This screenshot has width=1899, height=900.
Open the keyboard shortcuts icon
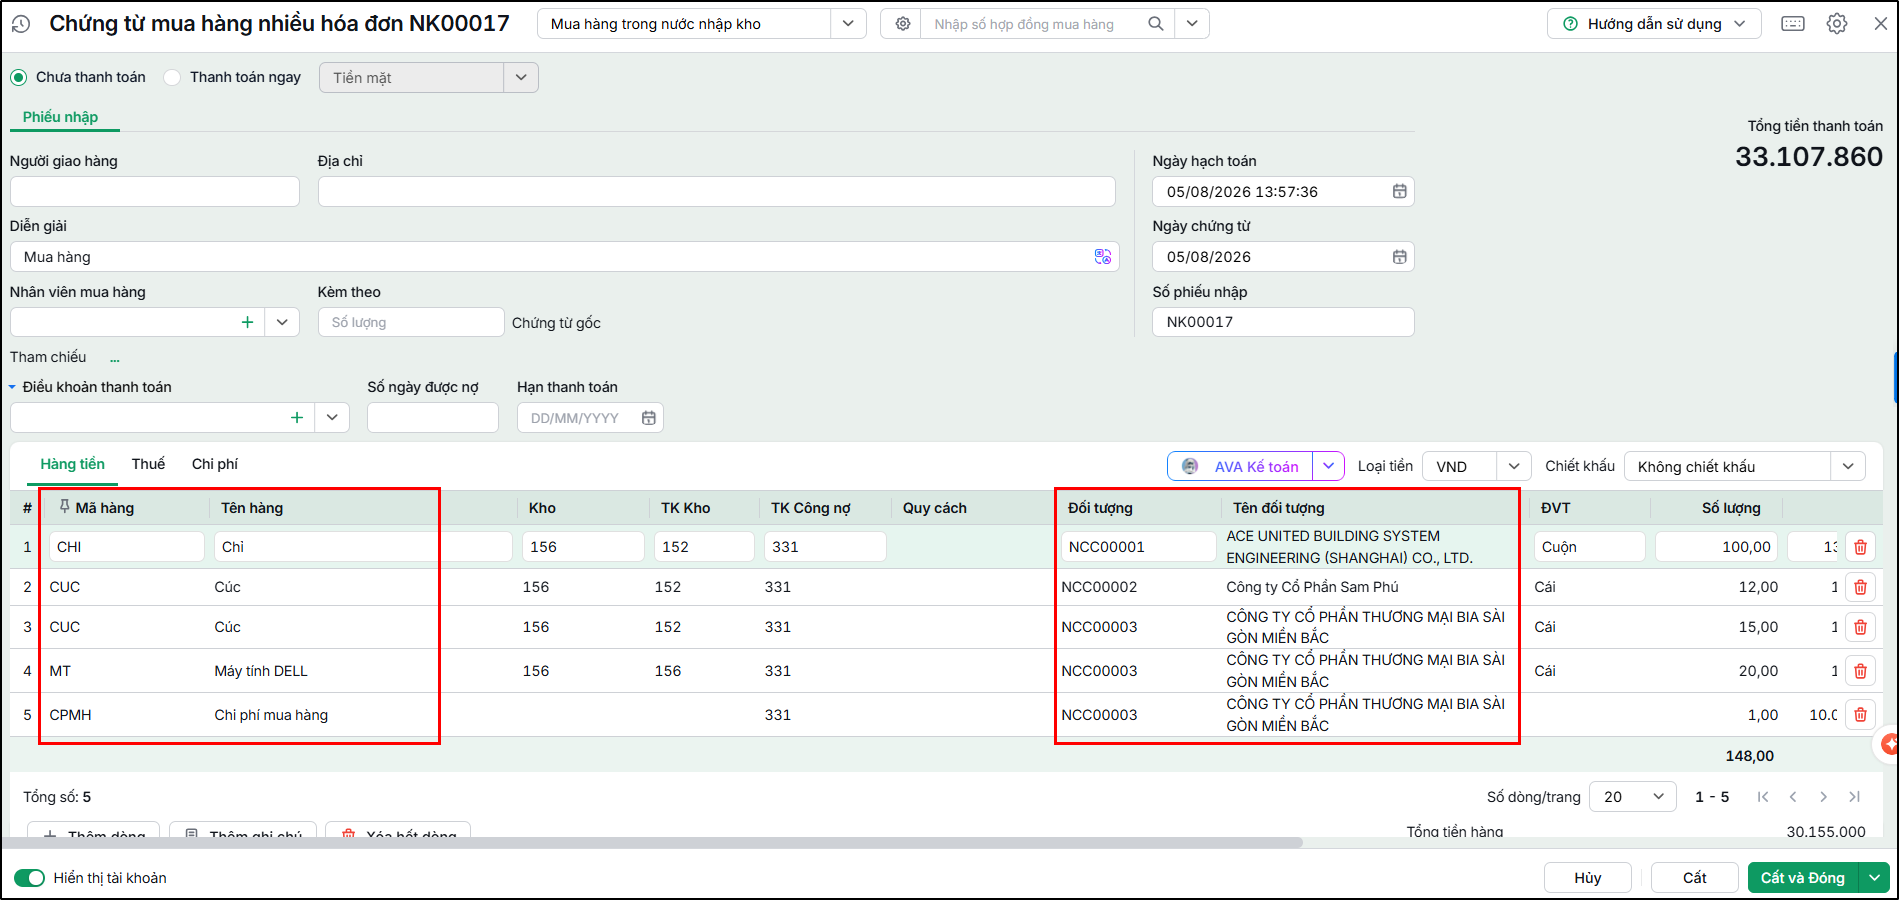(x=1793, y=24)
